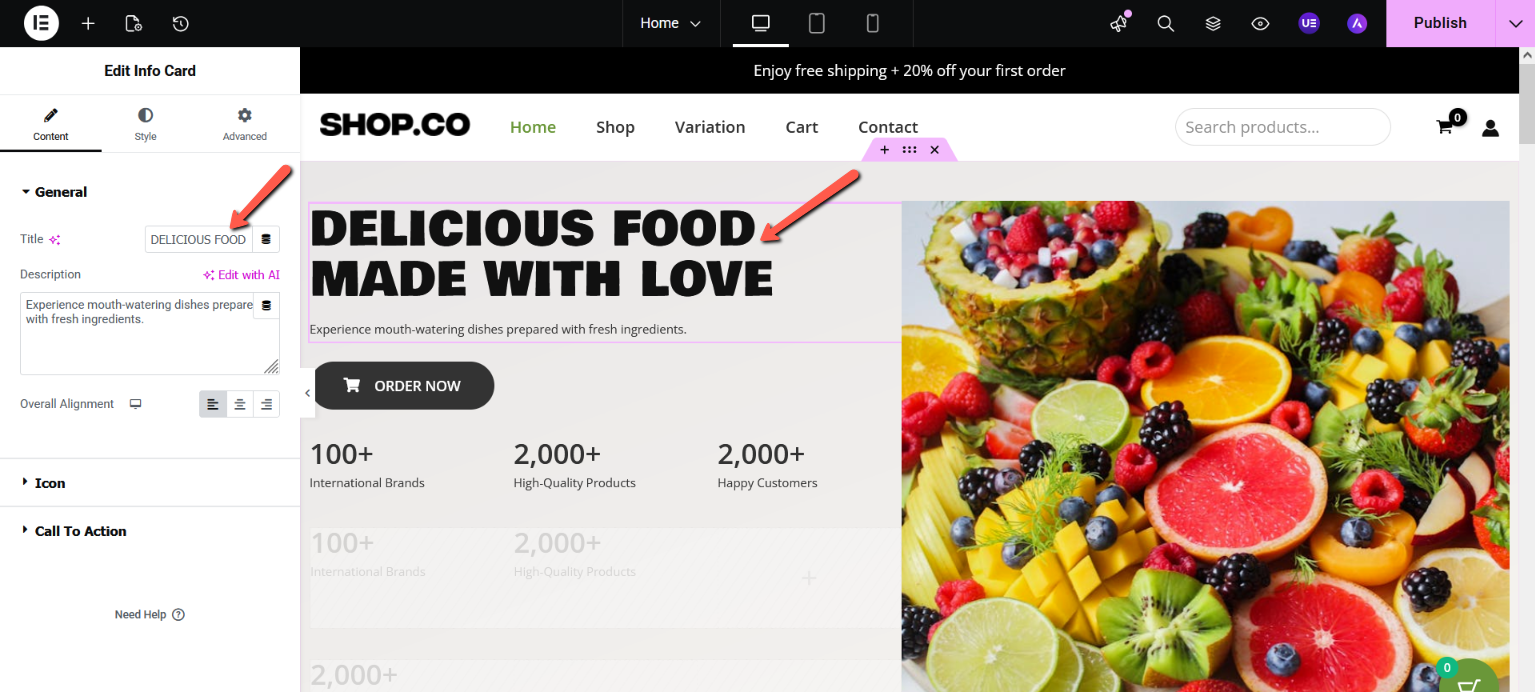1535x692 pixels.
Task: Select the hero description text in canvas
Action: (498, 329)
